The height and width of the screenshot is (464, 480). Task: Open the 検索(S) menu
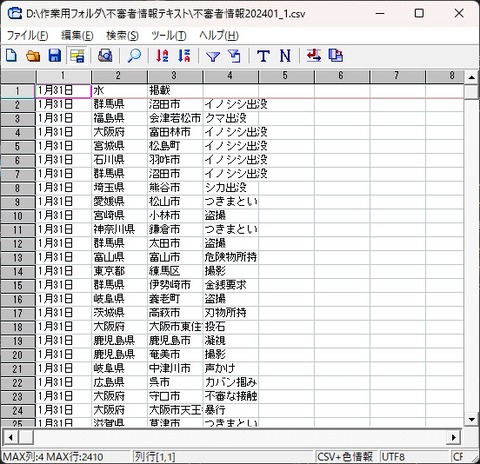(122, 35)
